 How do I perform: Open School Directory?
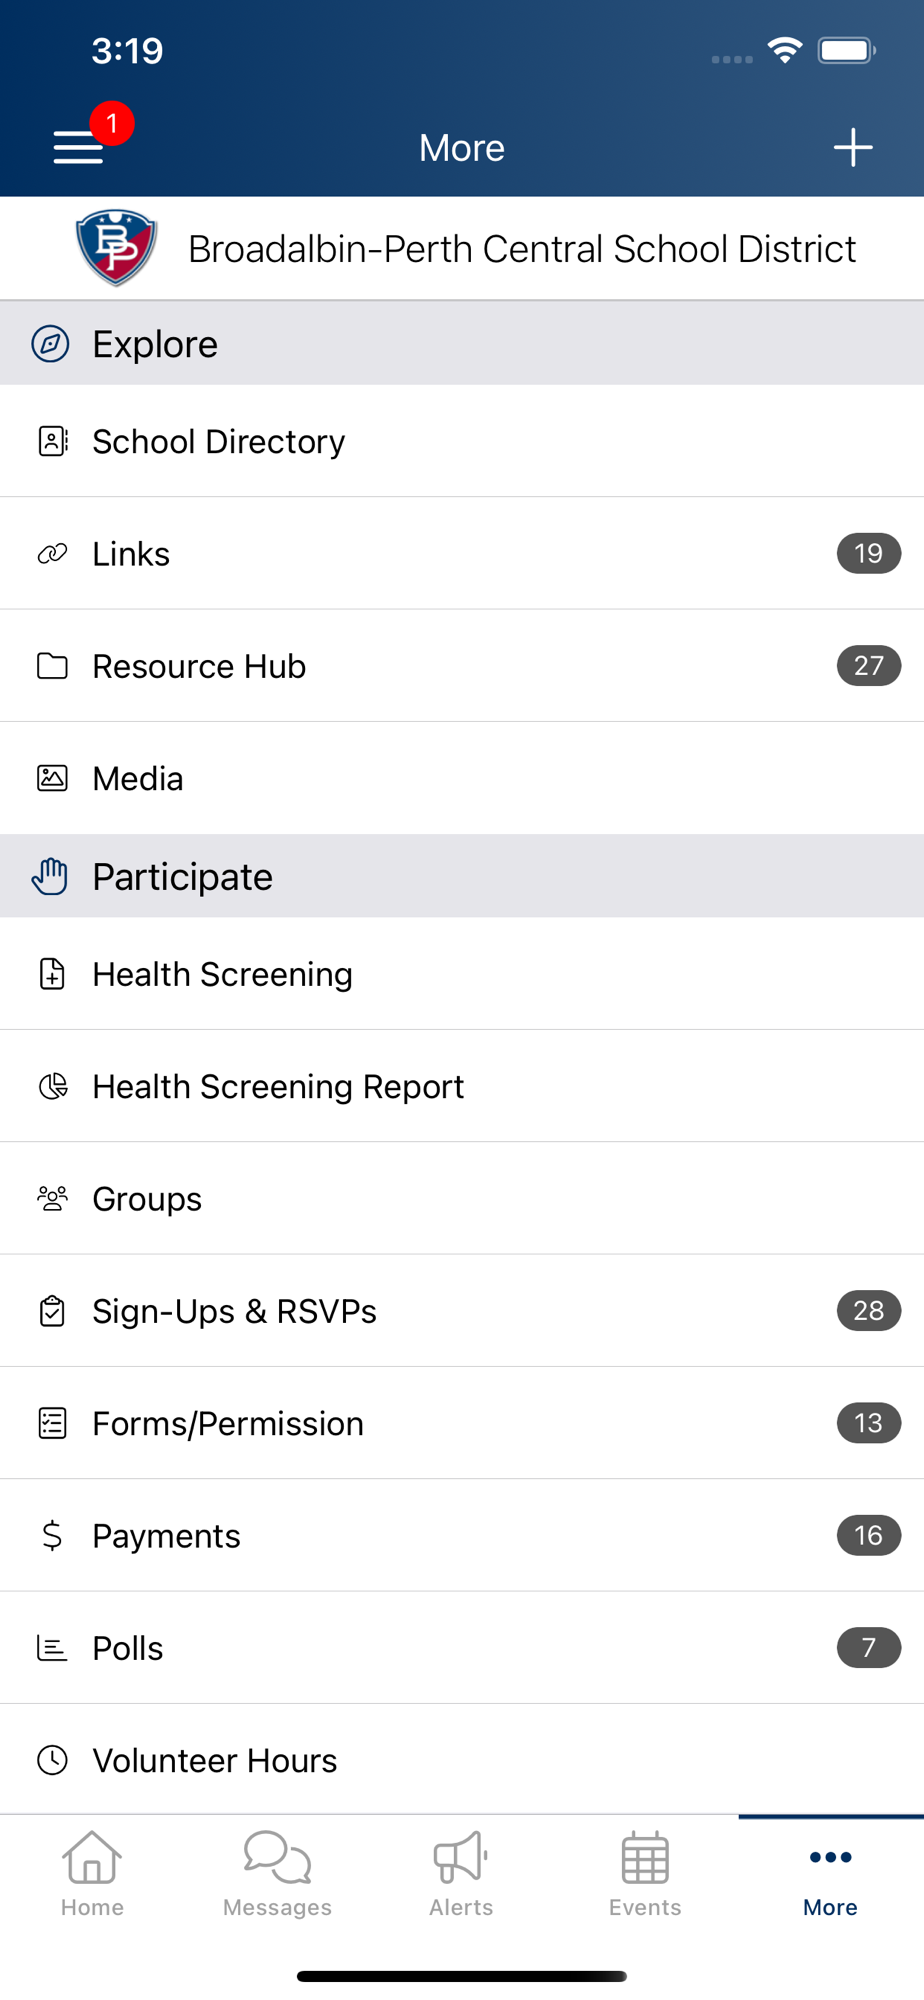point(462,441)
